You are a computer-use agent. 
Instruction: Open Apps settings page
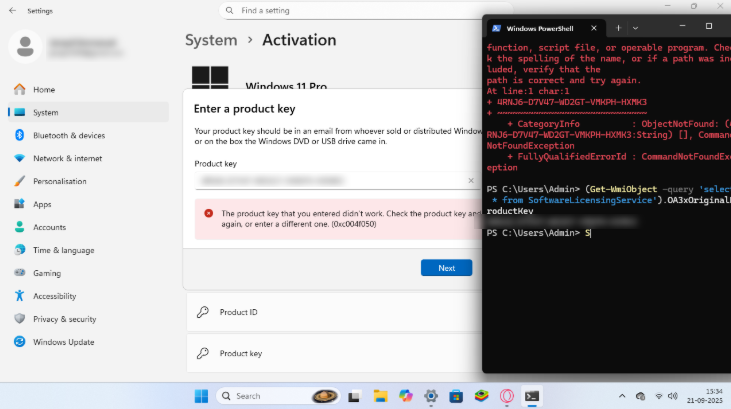pos(89,204)
